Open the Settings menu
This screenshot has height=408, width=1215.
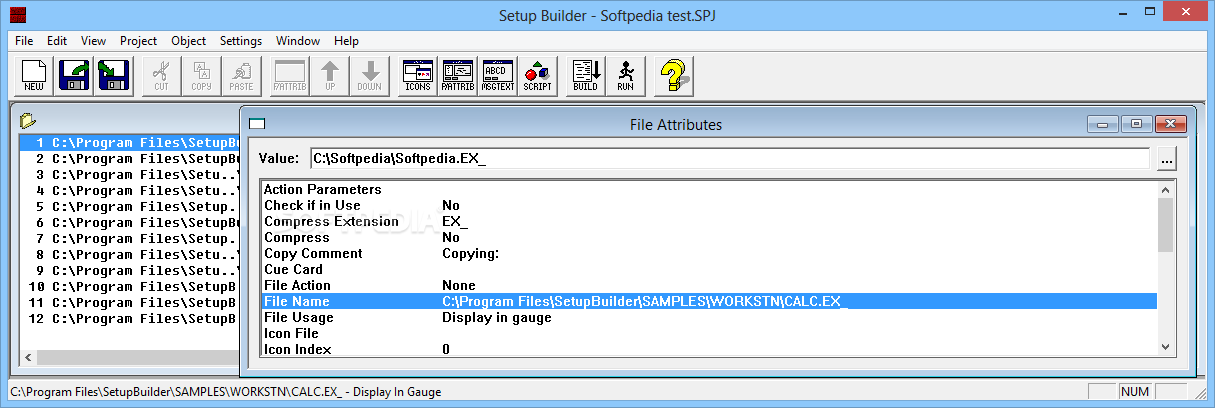[241, 41]
